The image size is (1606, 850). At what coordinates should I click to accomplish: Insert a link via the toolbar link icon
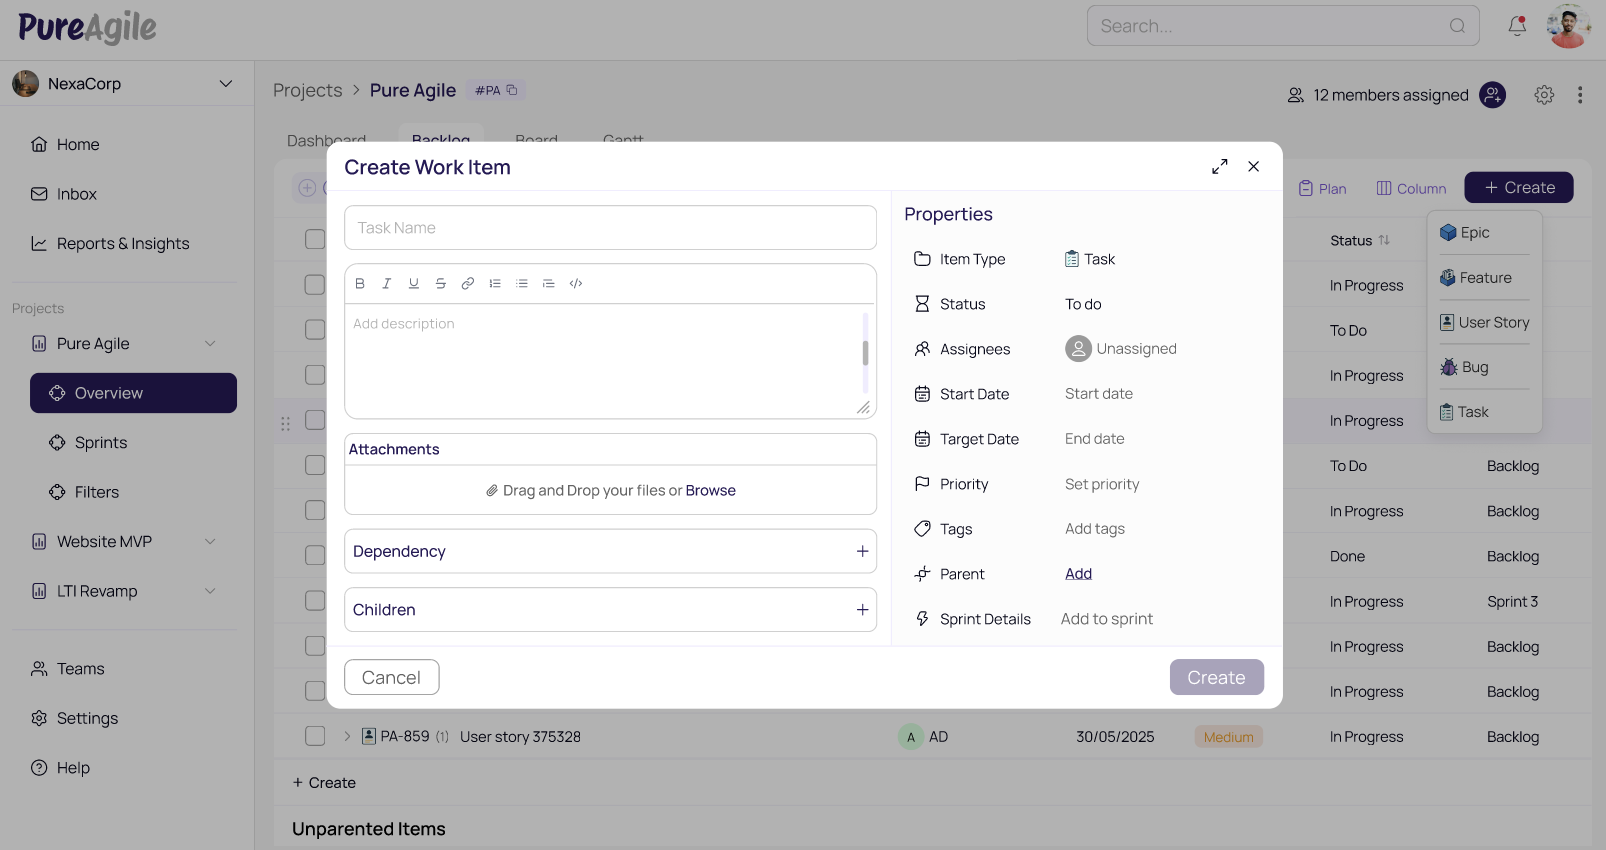468,284
